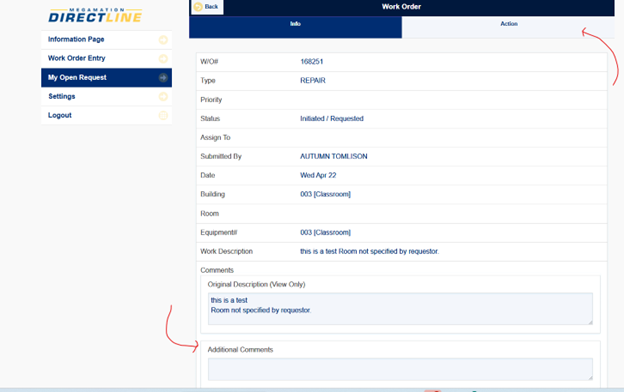This screenshot has height=392, width=624.
Task: Click the work order number 168251
Action: click(312, 62)
